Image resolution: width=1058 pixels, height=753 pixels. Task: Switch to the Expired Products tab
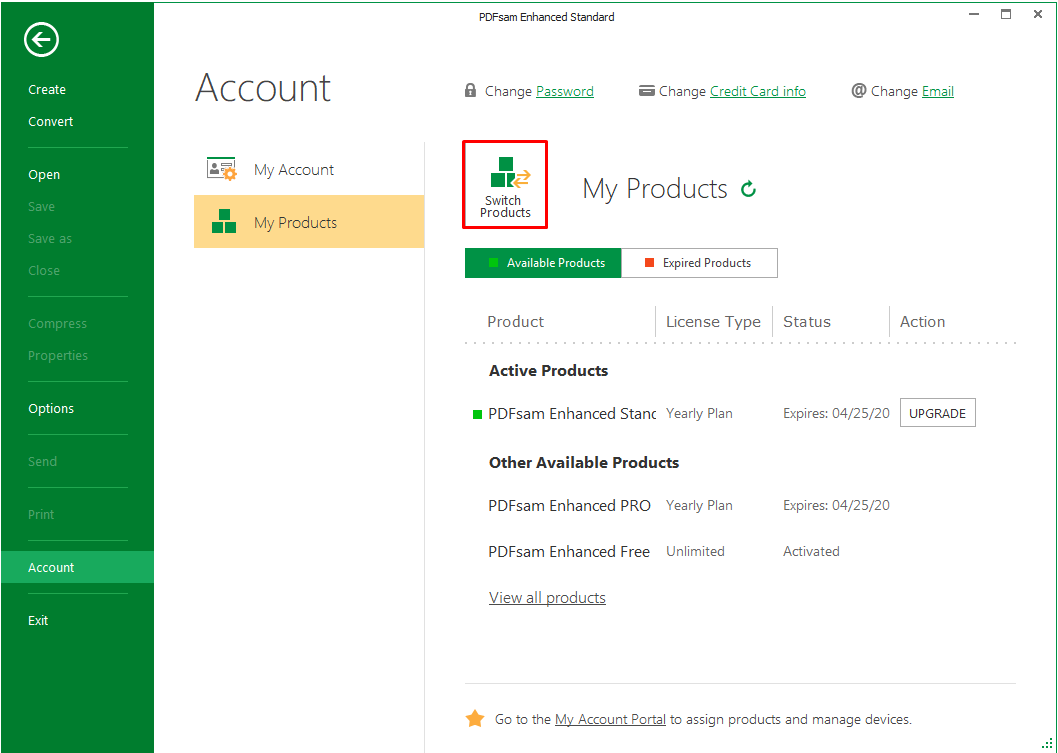[x=699, y=262]
